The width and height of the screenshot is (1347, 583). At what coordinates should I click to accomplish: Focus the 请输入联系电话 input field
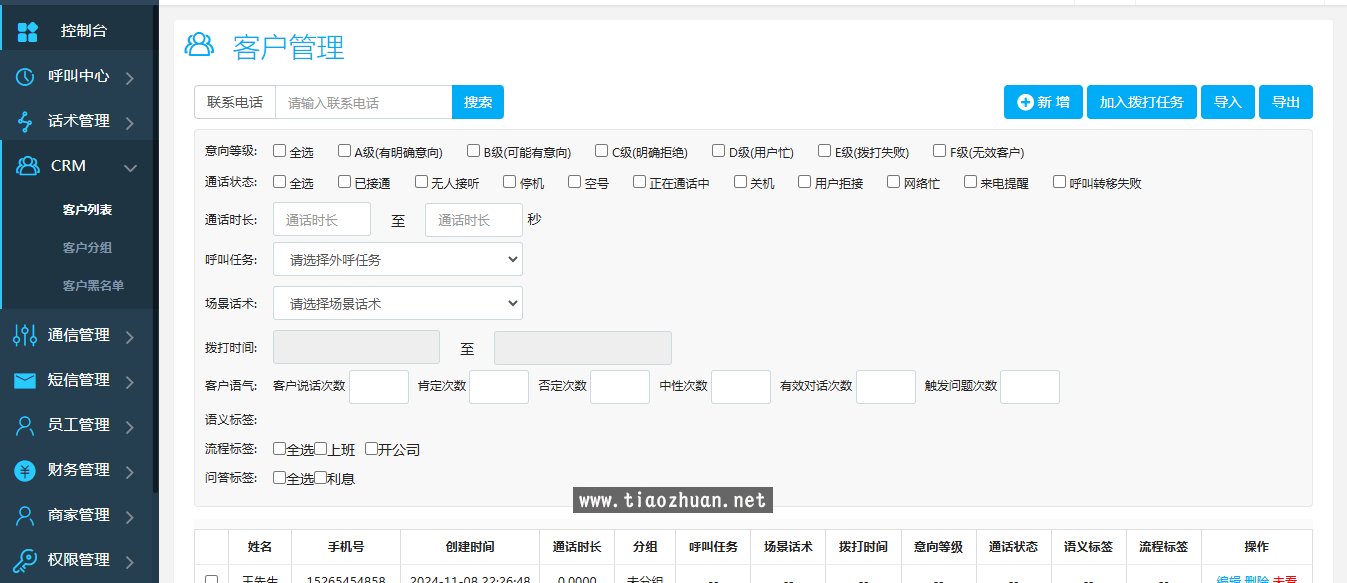click(364, 102)
